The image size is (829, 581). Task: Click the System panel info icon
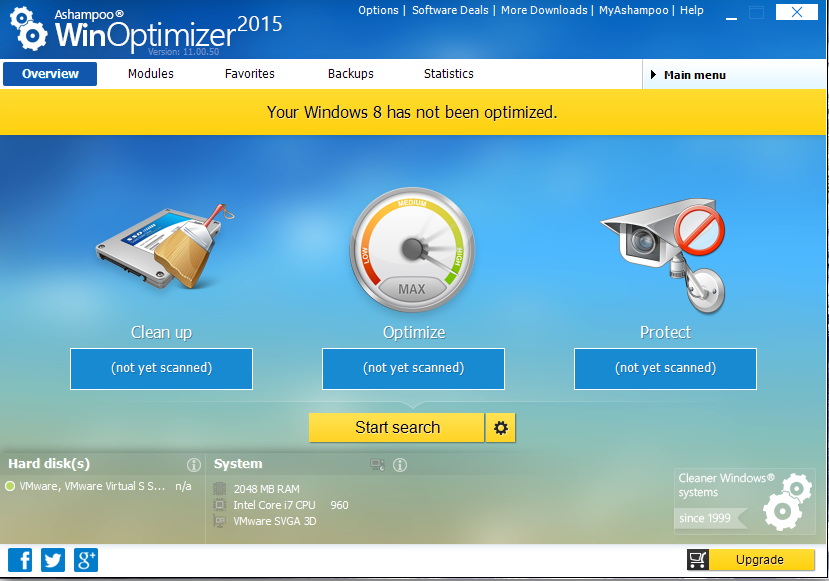(400, 465)
